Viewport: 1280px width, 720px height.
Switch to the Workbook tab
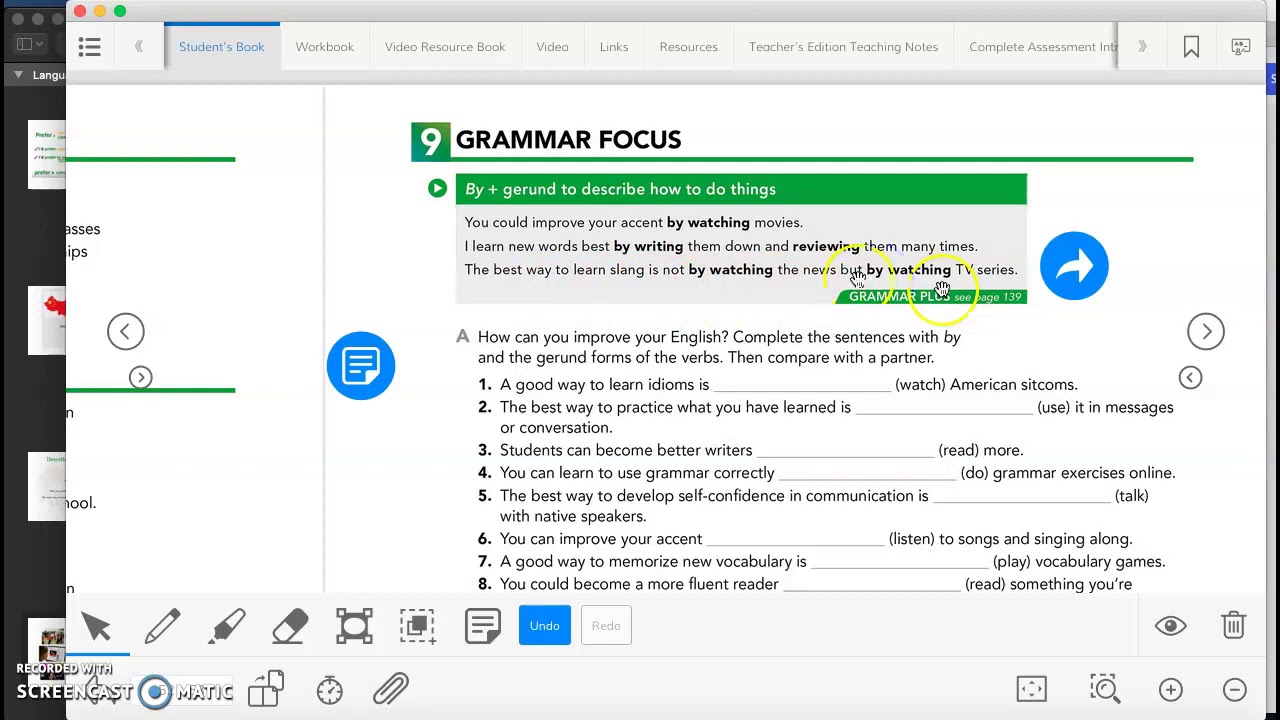[x=325, y=47]
